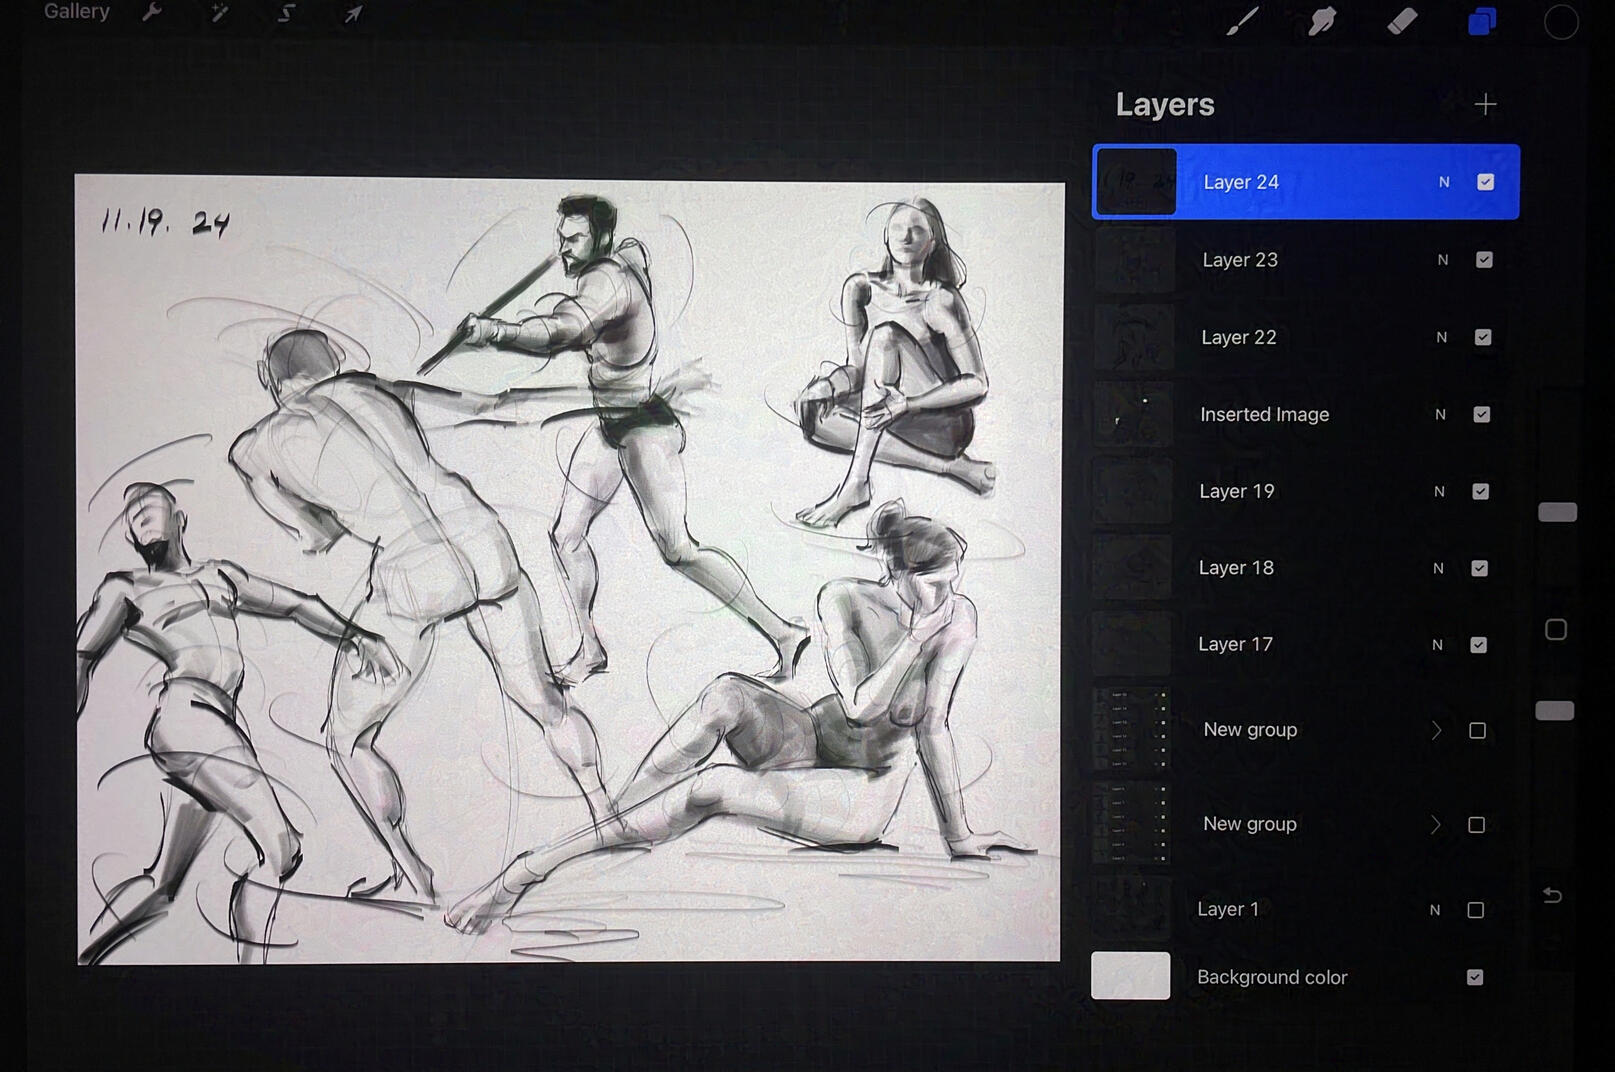Activate the Selection tool
The height and width of the screenshot is (1072, 1615).
click(x=286, y=13)
